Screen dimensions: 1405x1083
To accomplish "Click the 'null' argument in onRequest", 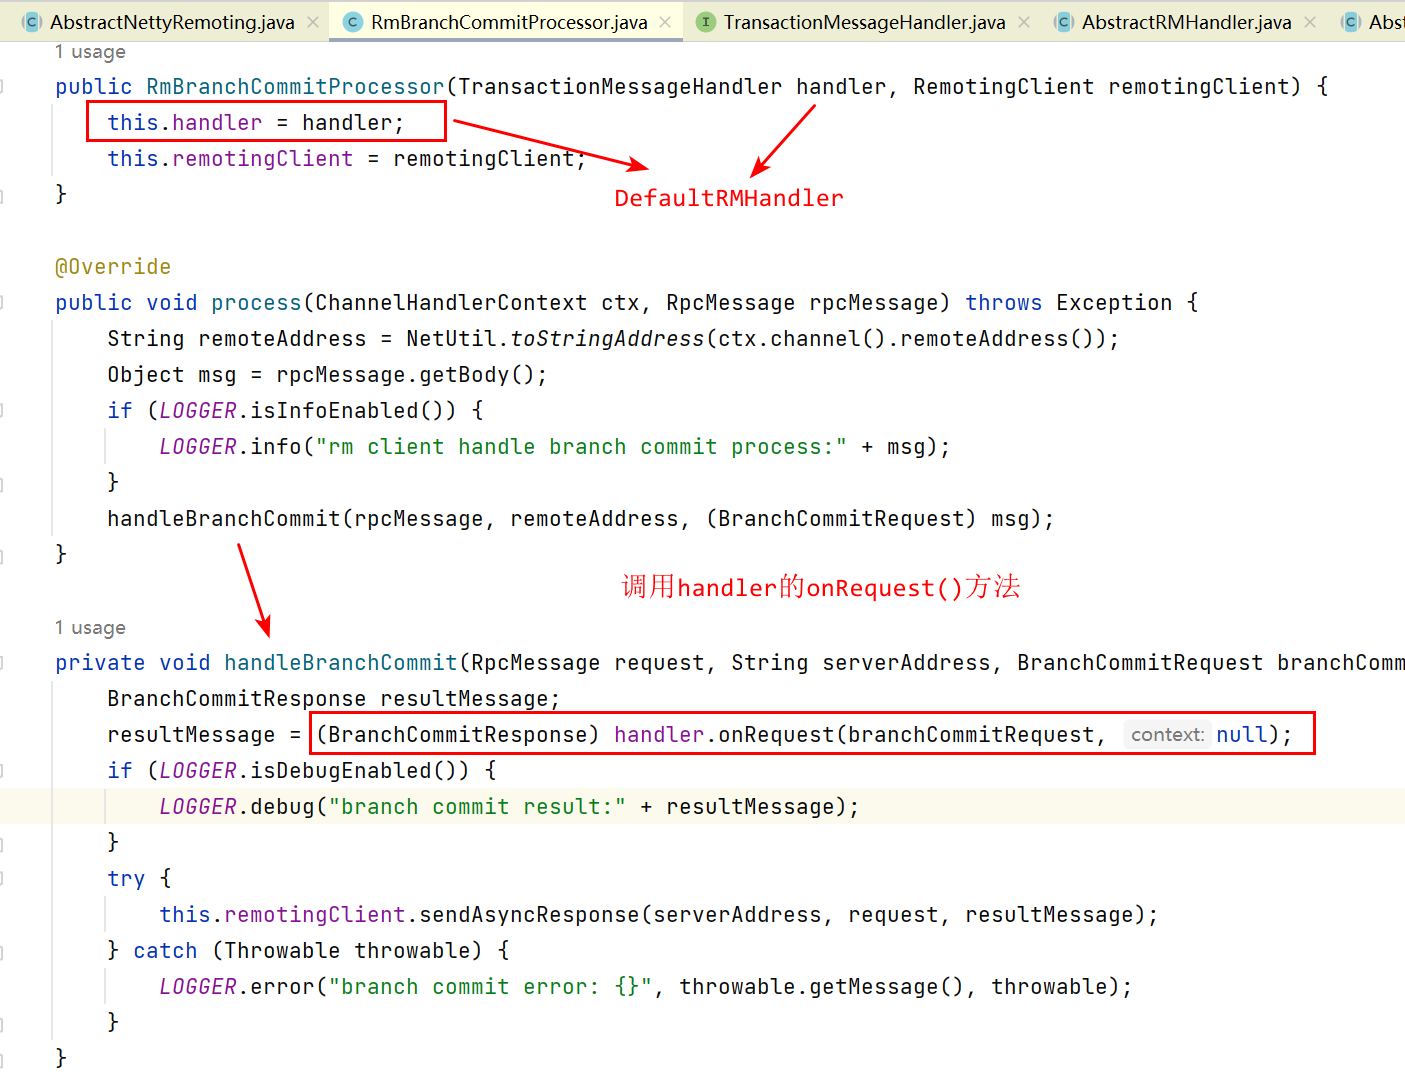I will pyautogui.click(x=1242, y=735).
